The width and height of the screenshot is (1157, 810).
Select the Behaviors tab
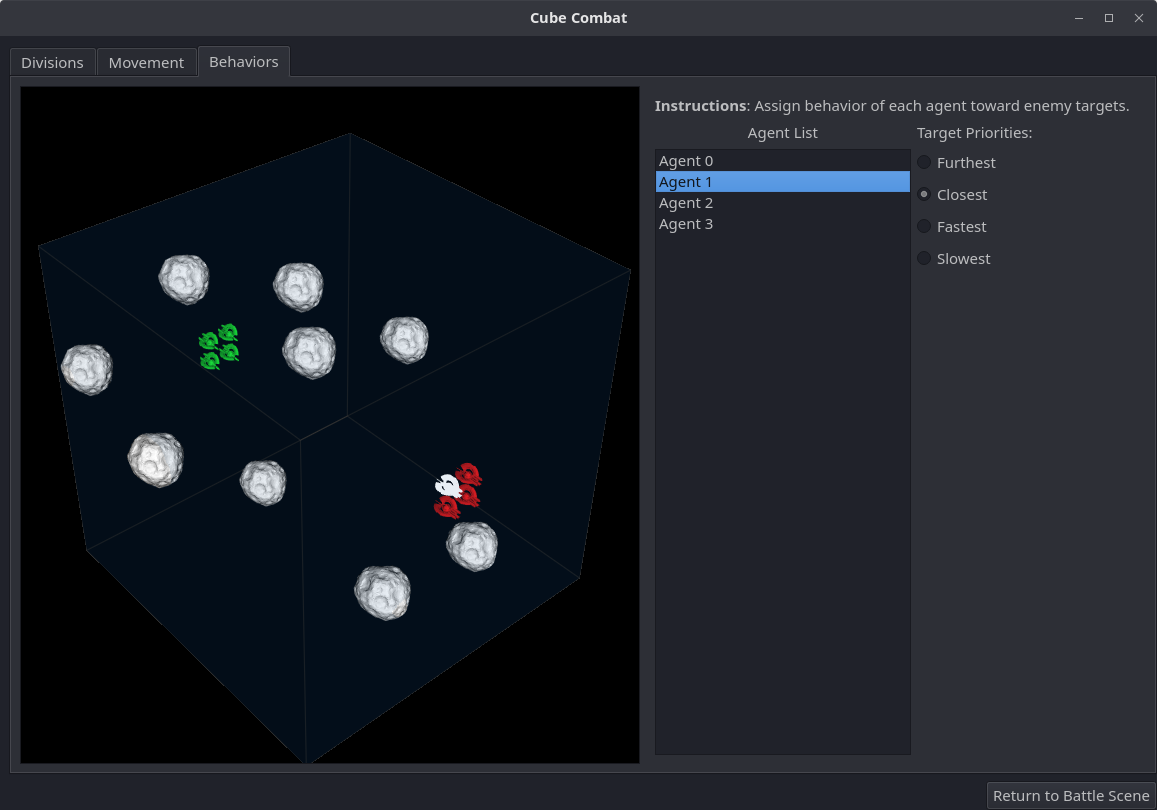tap(243, 61)
